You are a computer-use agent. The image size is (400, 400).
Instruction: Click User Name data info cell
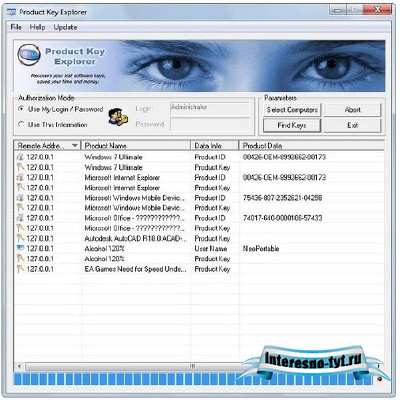[211, 249]
